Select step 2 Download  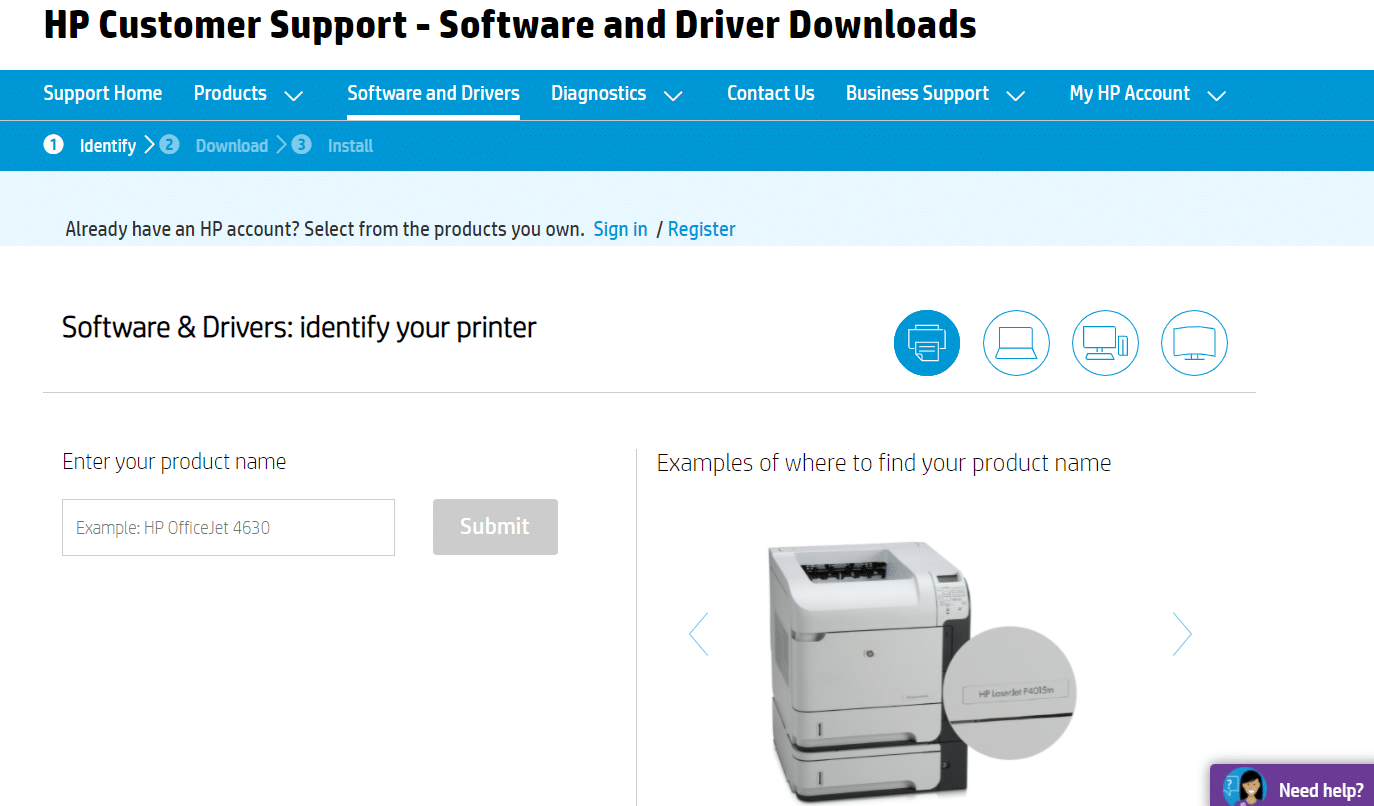[214, 145]
